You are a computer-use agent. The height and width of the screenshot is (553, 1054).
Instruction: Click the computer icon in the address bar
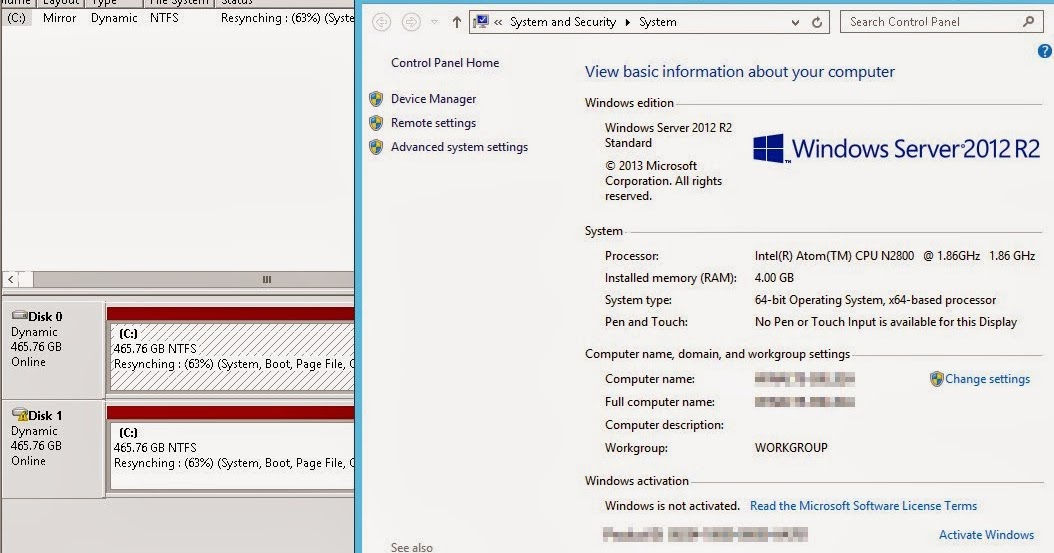pyautogui.click(x=481, y=22)
